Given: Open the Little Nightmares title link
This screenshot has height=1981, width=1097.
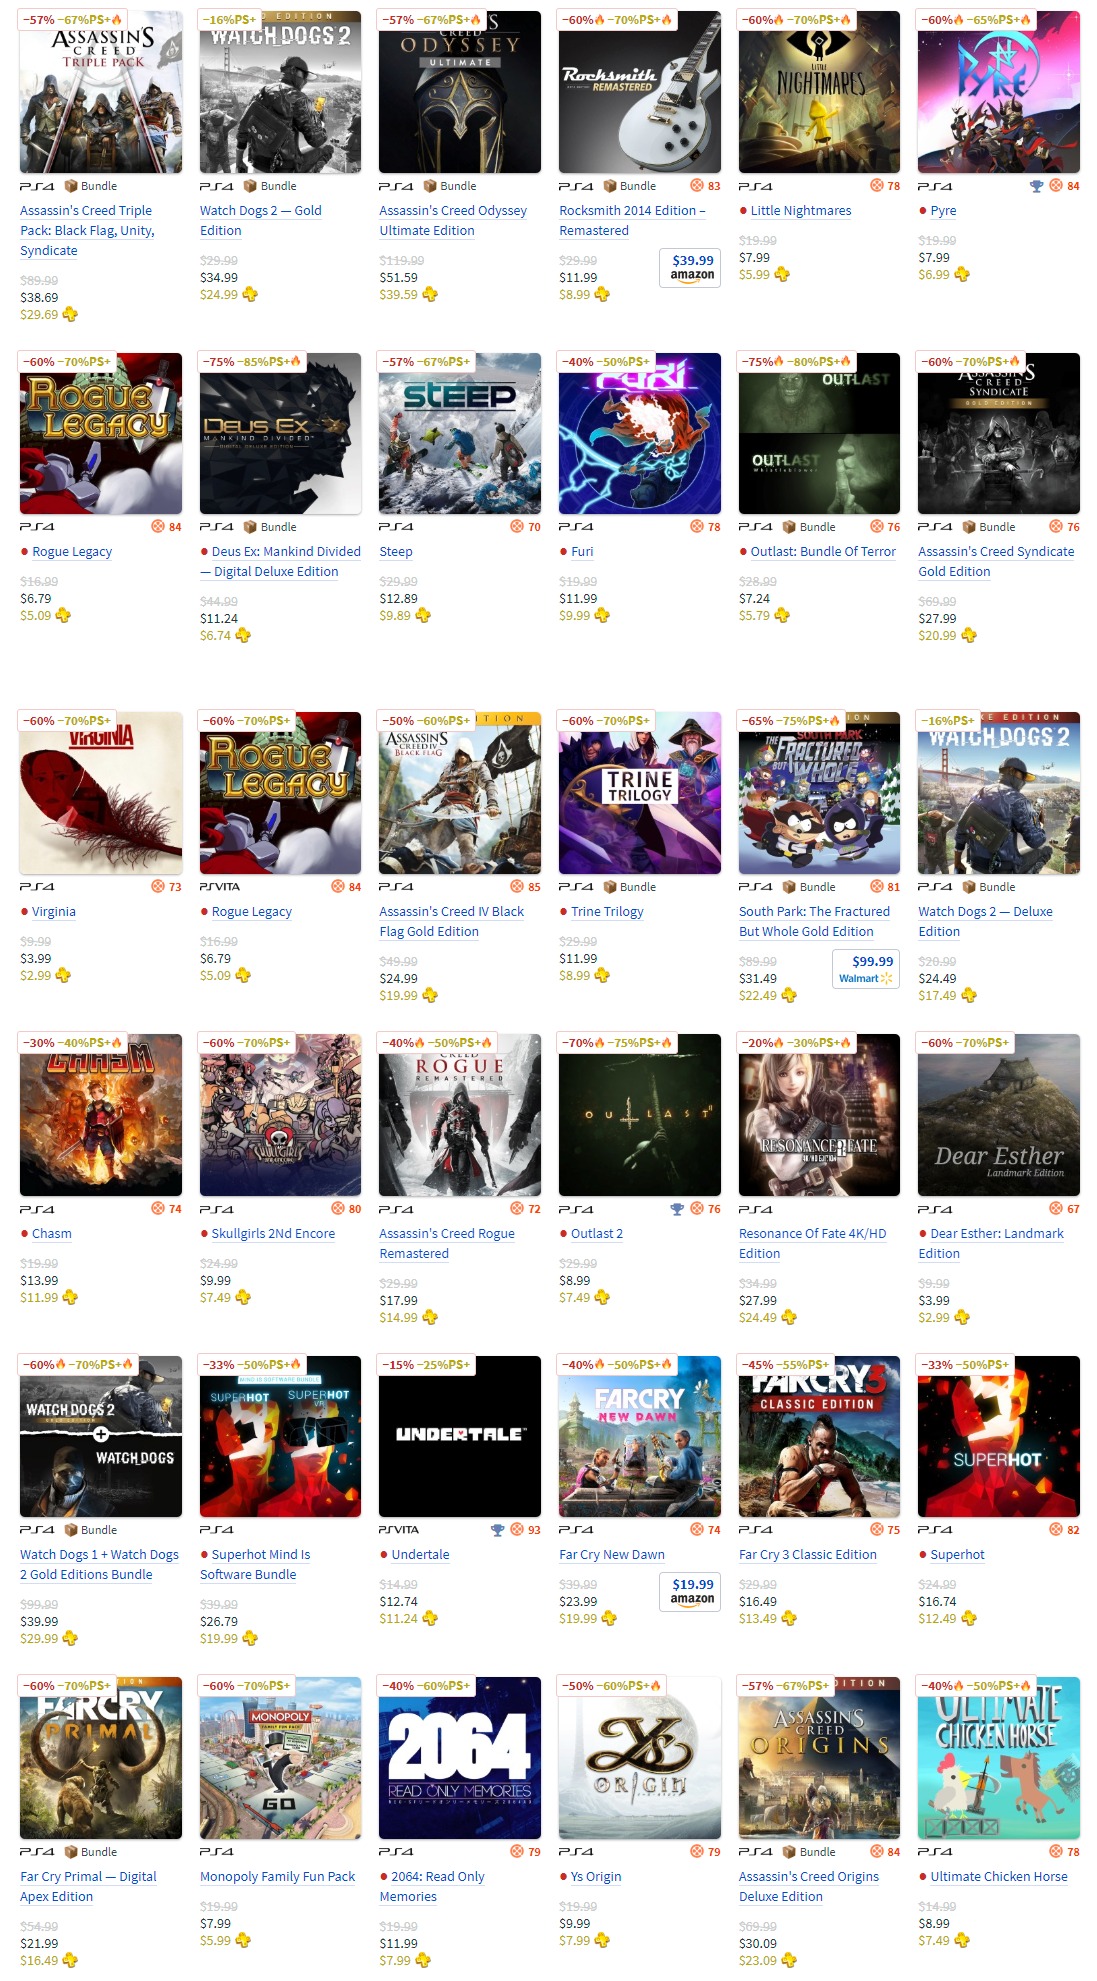Looking at the screenshot, I should click(801, 211).
